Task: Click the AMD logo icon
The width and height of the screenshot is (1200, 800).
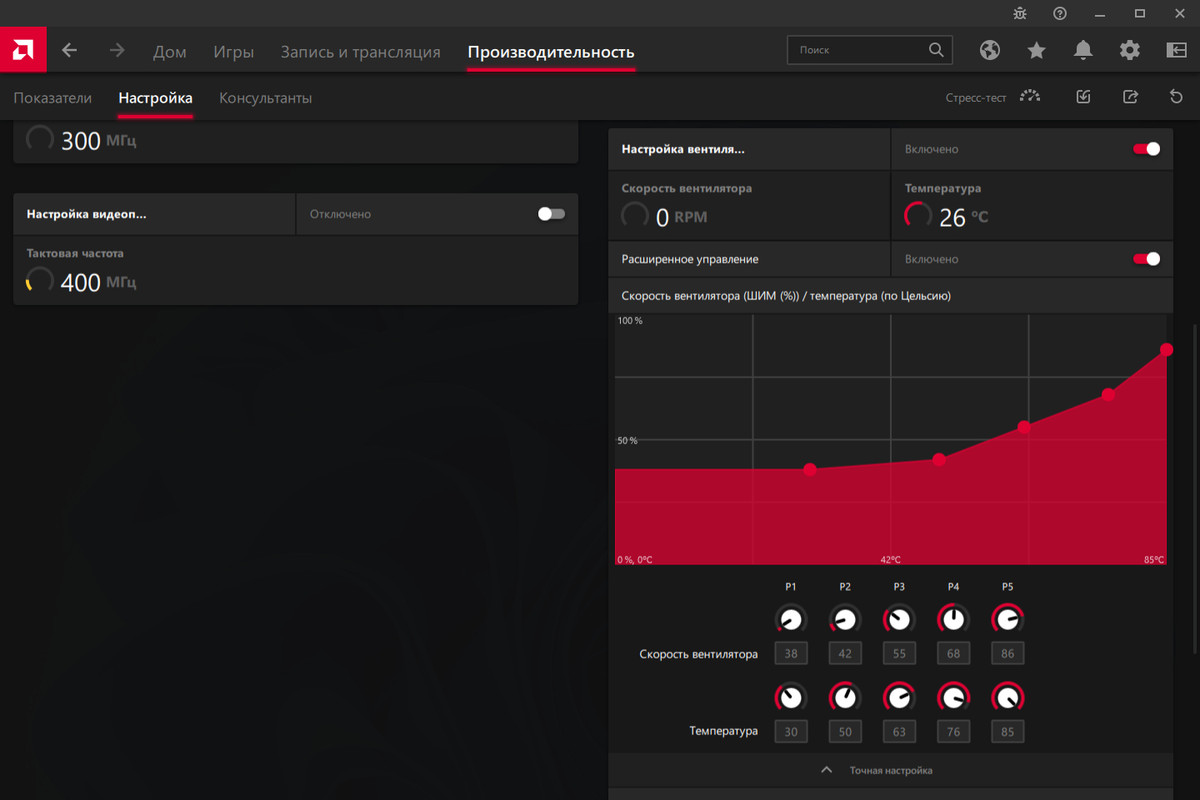Action: click(x=23, y=50)
